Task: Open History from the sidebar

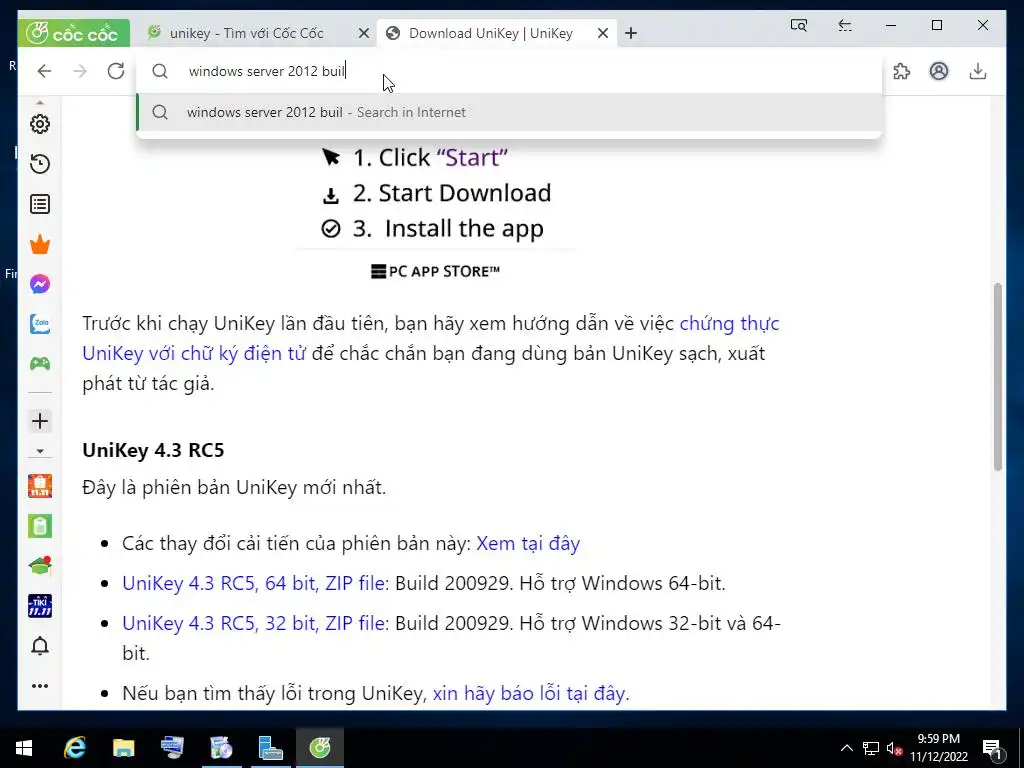Action: [x=40, y=164]
